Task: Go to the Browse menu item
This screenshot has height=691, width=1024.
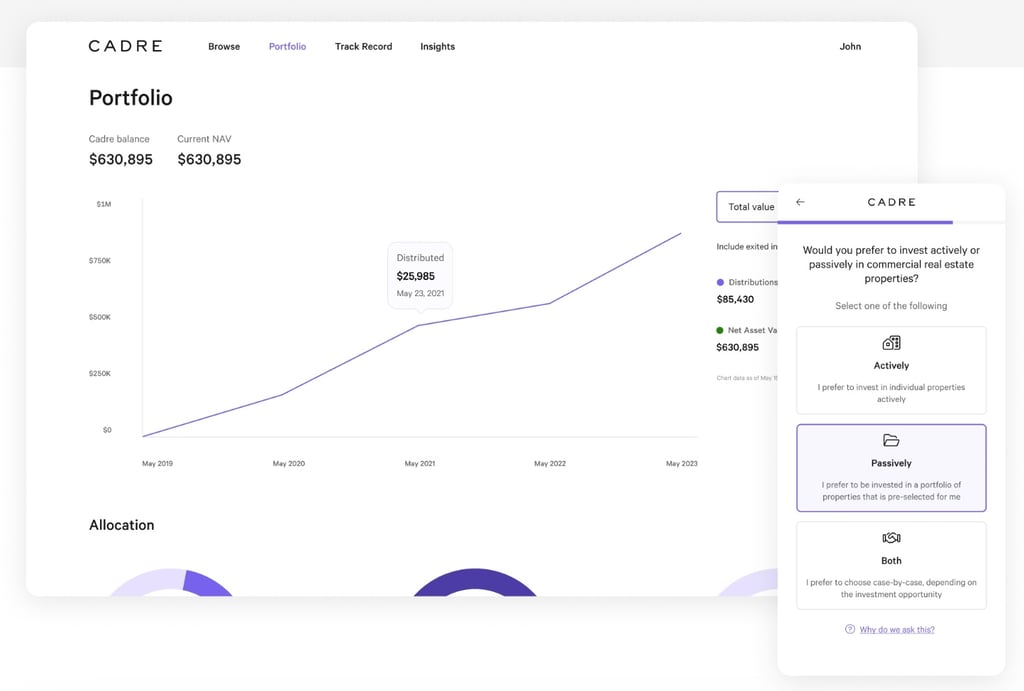Action: (224, 46)
